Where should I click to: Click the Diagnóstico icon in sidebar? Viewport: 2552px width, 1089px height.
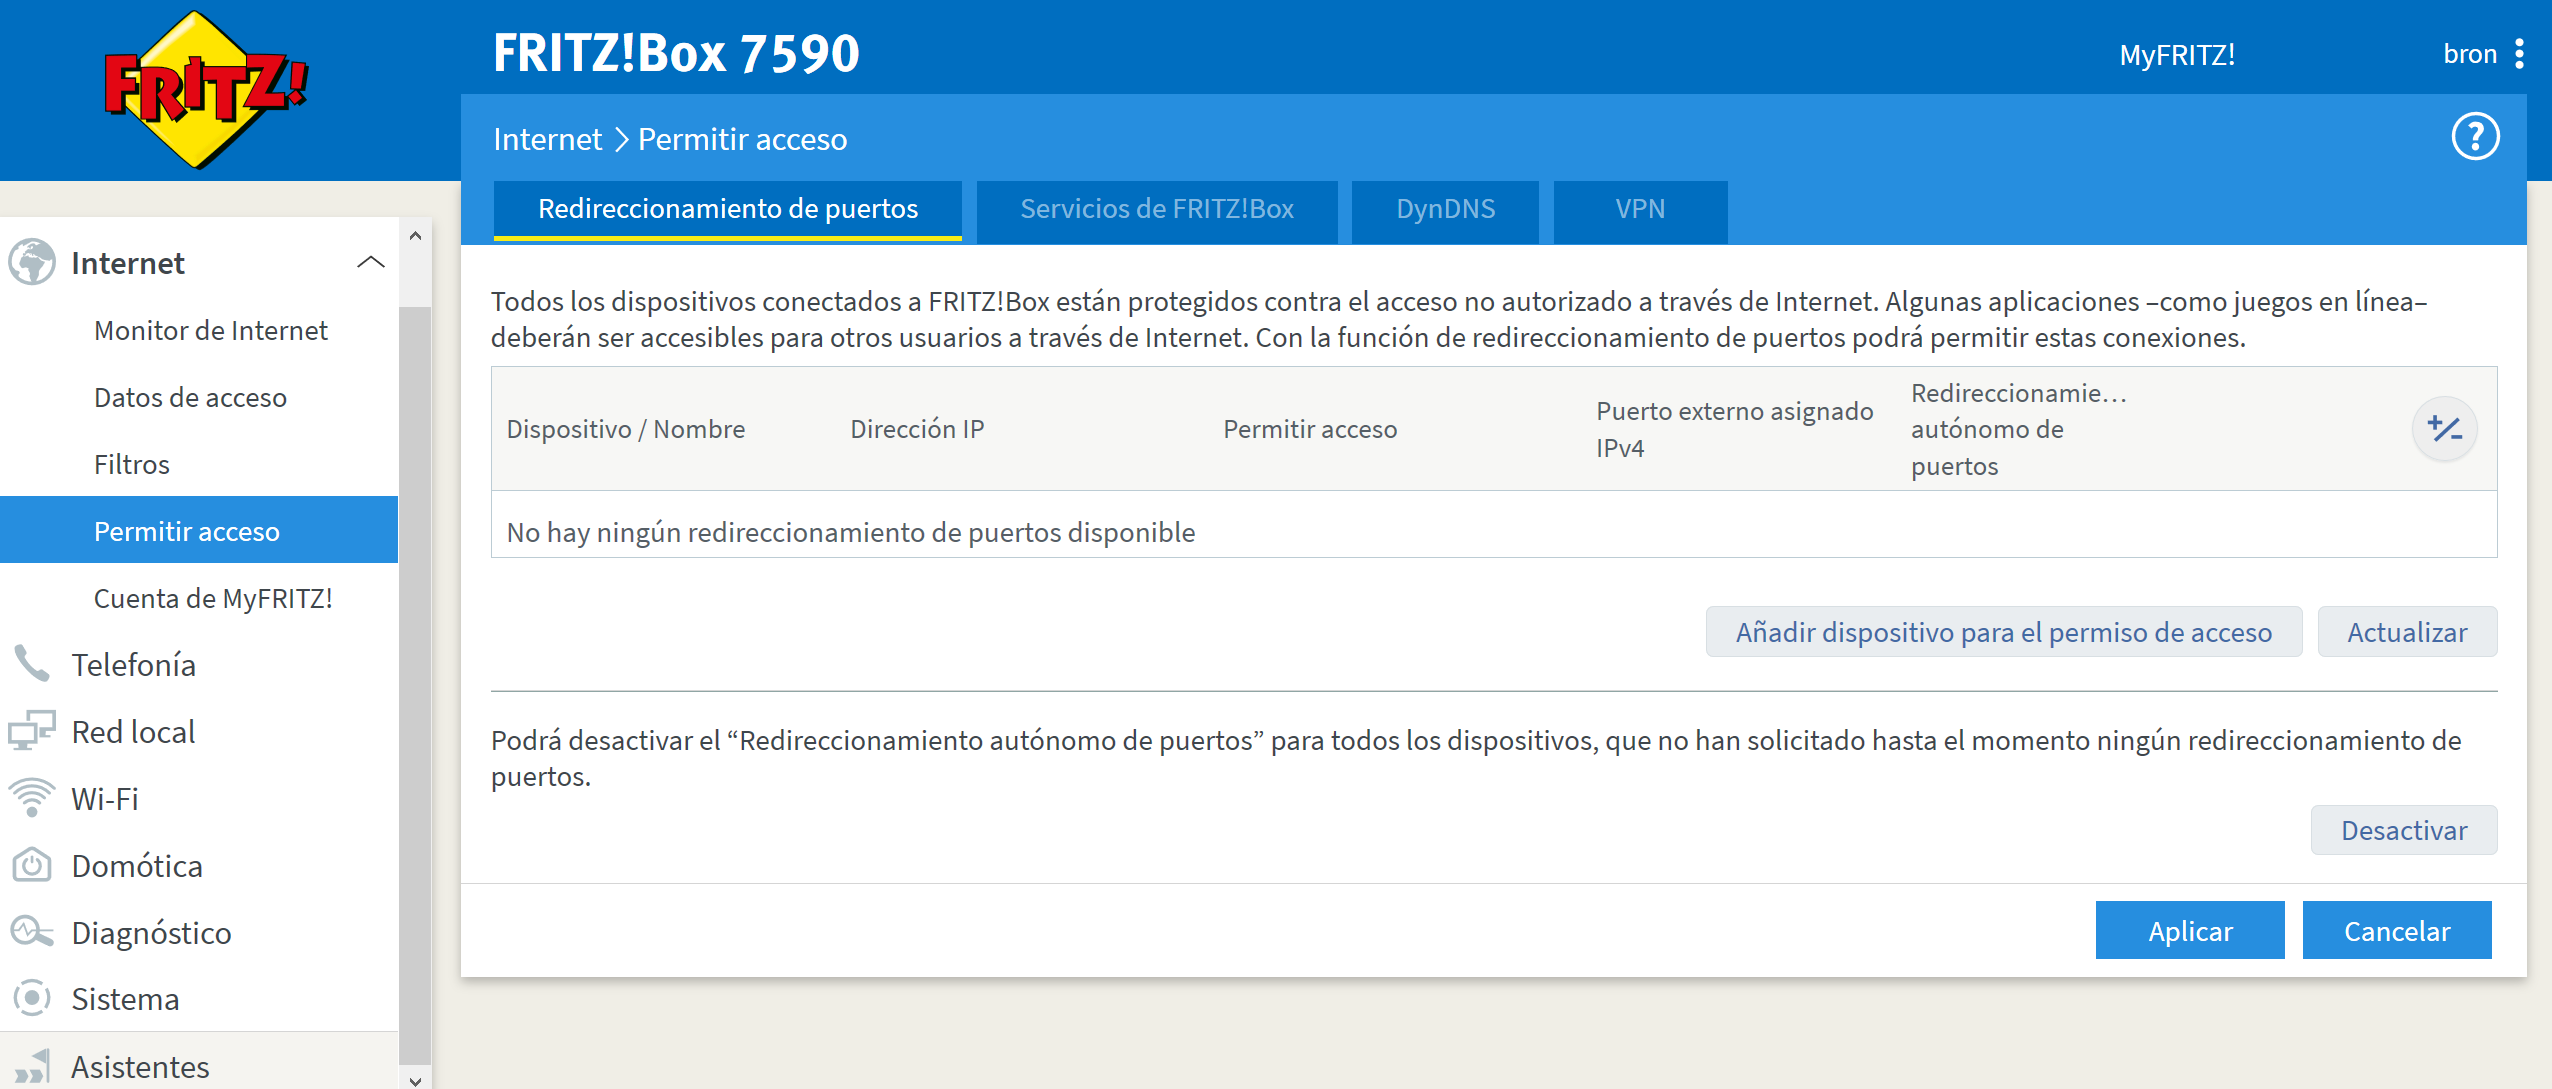point(32,932)
